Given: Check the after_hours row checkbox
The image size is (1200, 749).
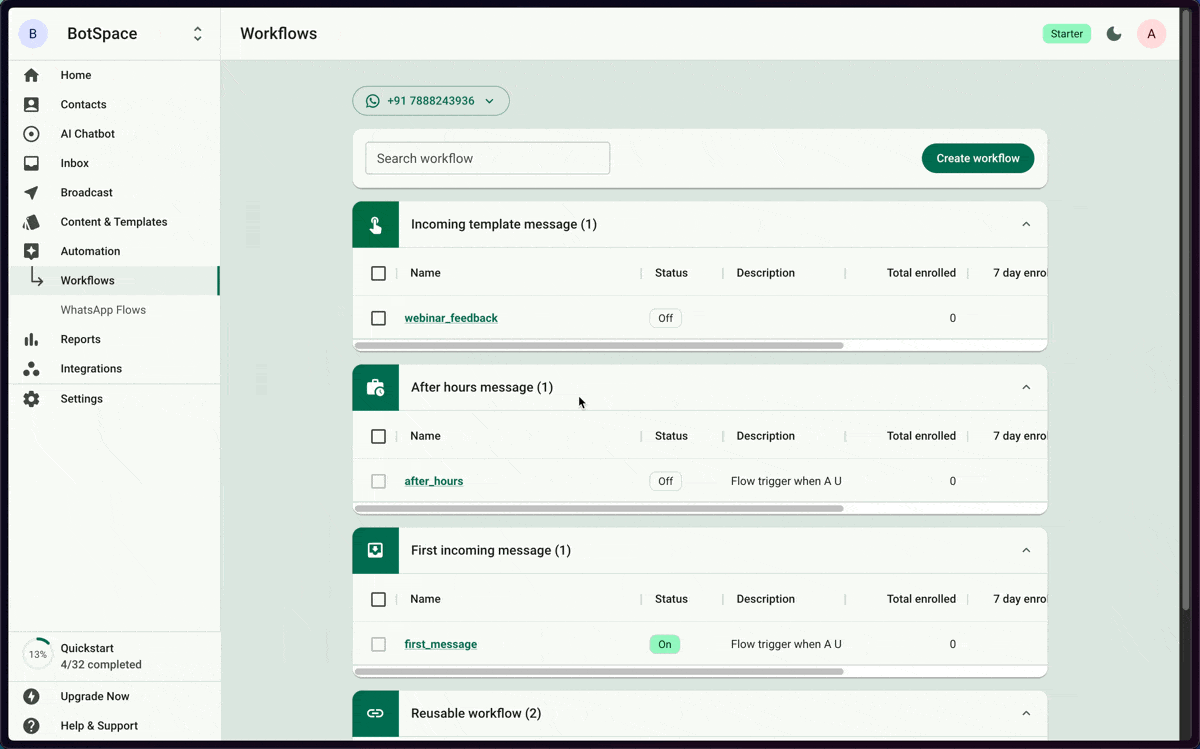Looking at the screenshot, I should coord(378,481).
